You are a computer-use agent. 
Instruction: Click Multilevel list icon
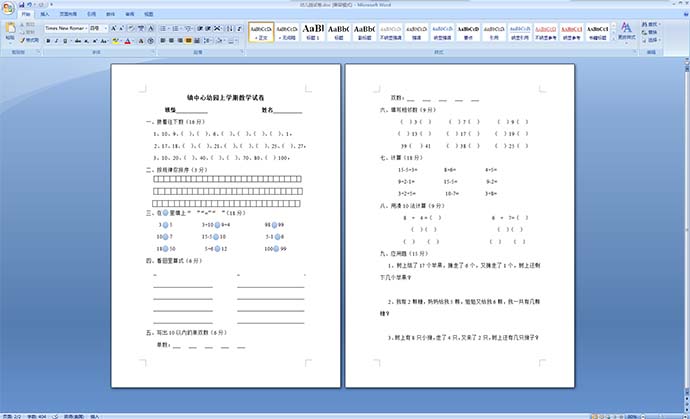click(188, 28)
